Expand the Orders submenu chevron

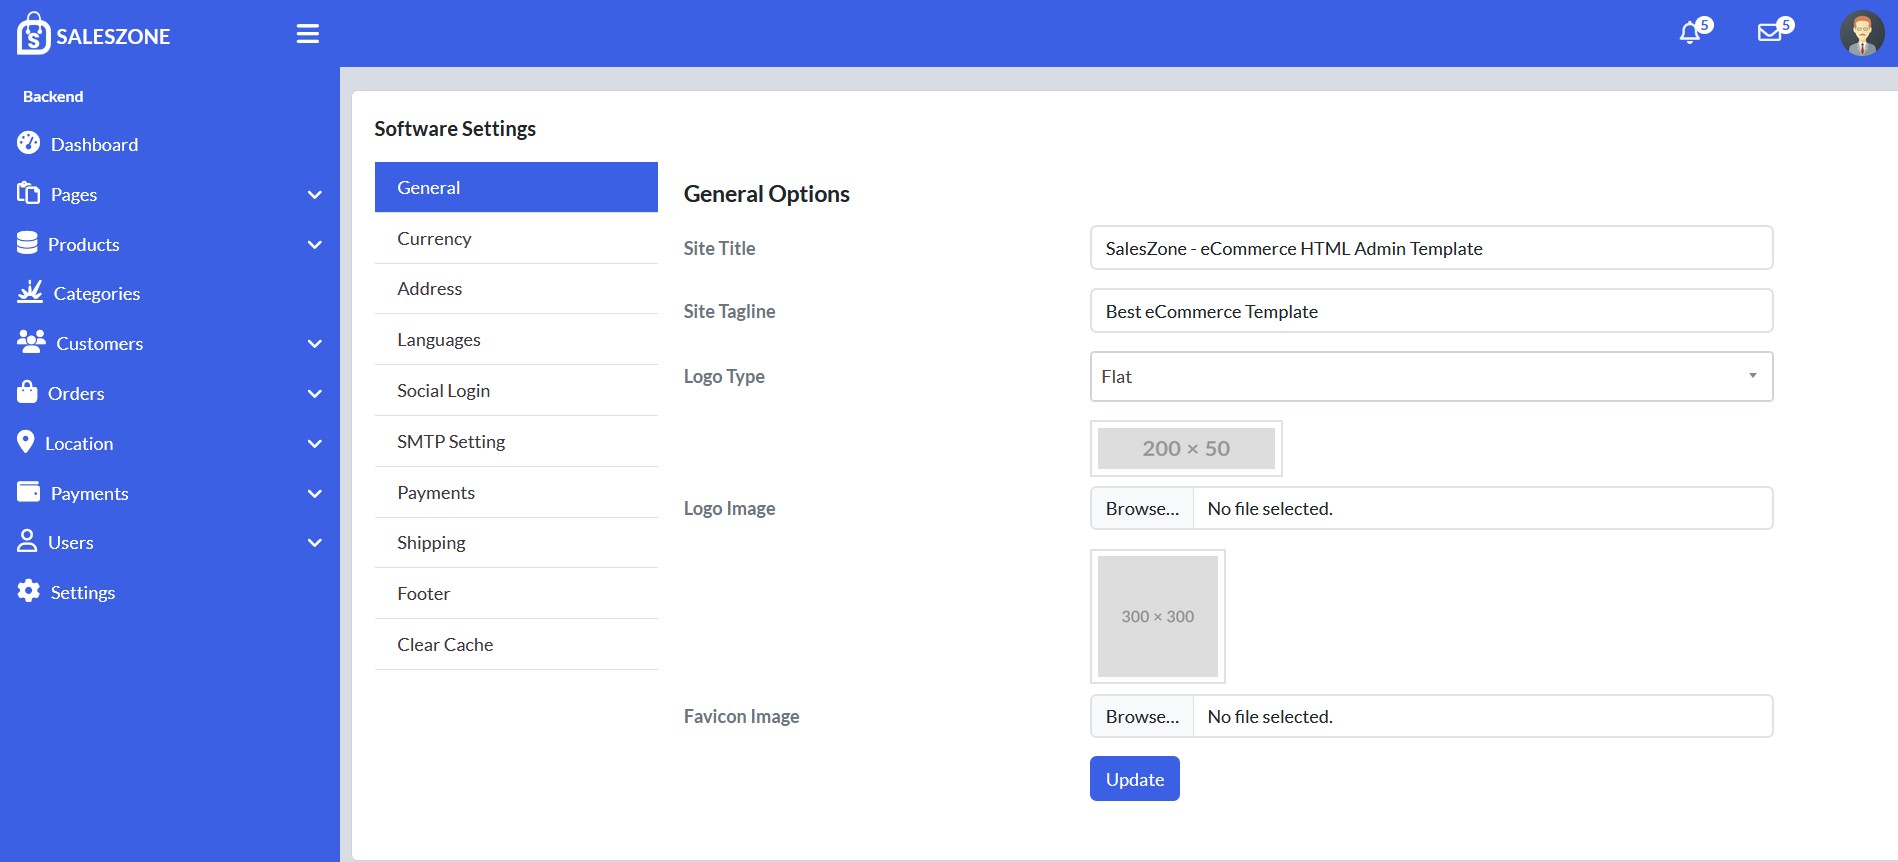coord(315,394)
